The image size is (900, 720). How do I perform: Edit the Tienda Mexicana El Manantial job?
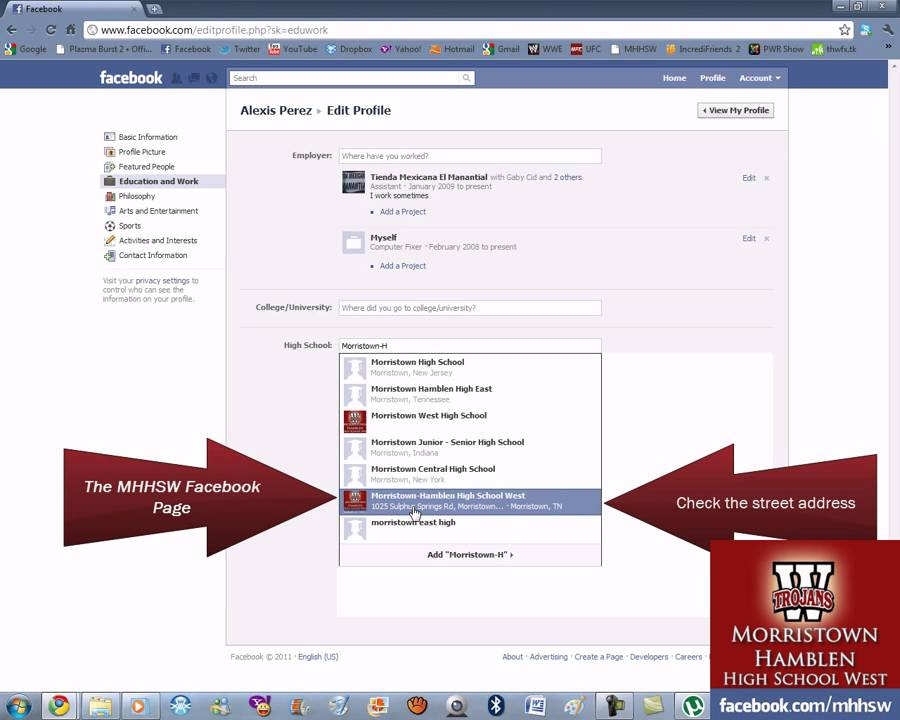[748, 178]
